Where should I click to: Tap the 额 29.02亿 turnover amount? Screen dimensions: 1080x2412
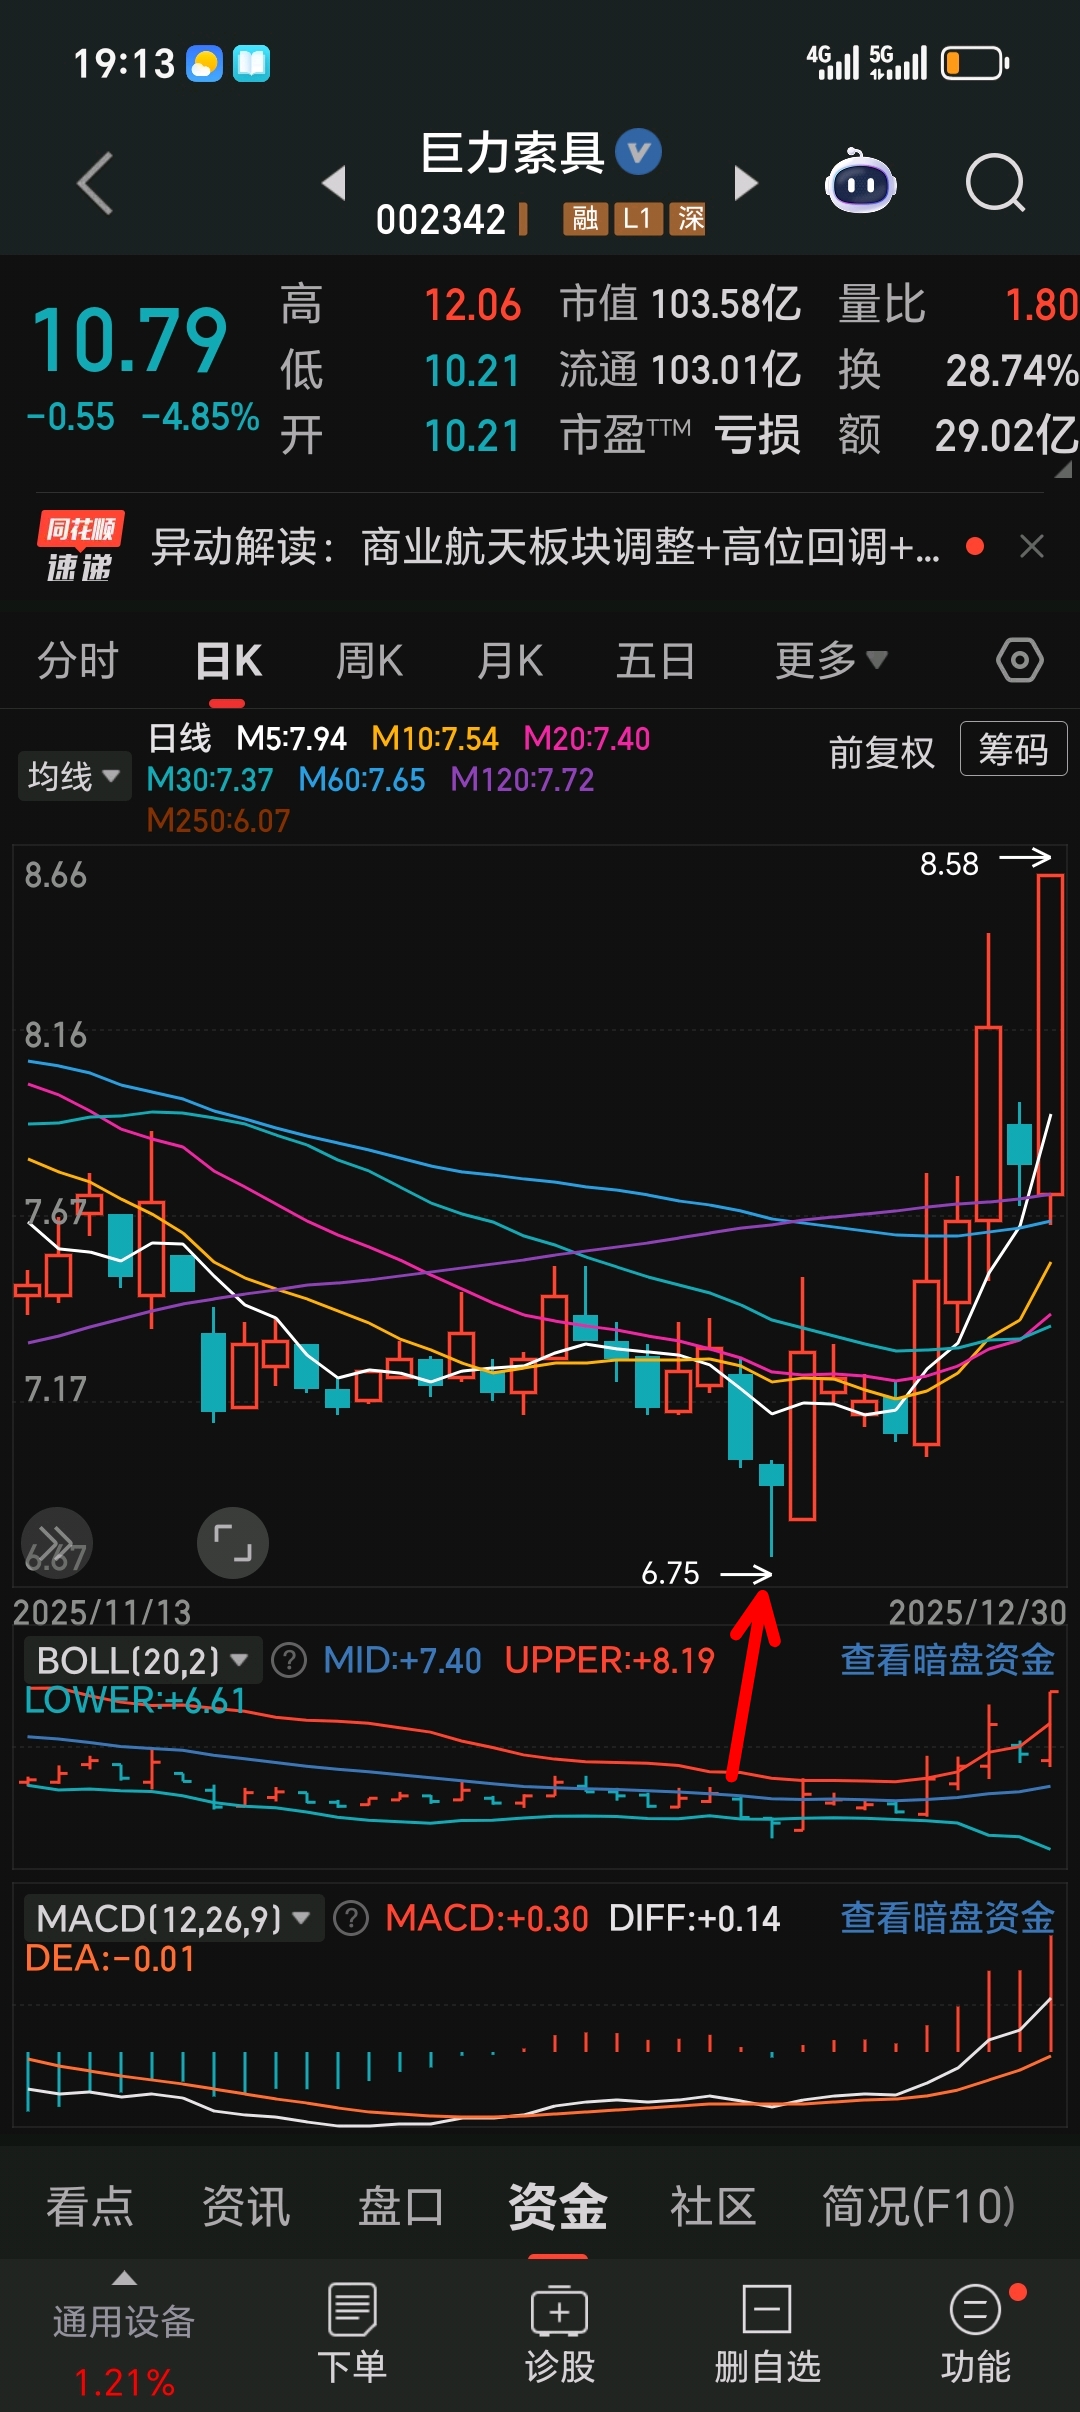pos(958,435)
